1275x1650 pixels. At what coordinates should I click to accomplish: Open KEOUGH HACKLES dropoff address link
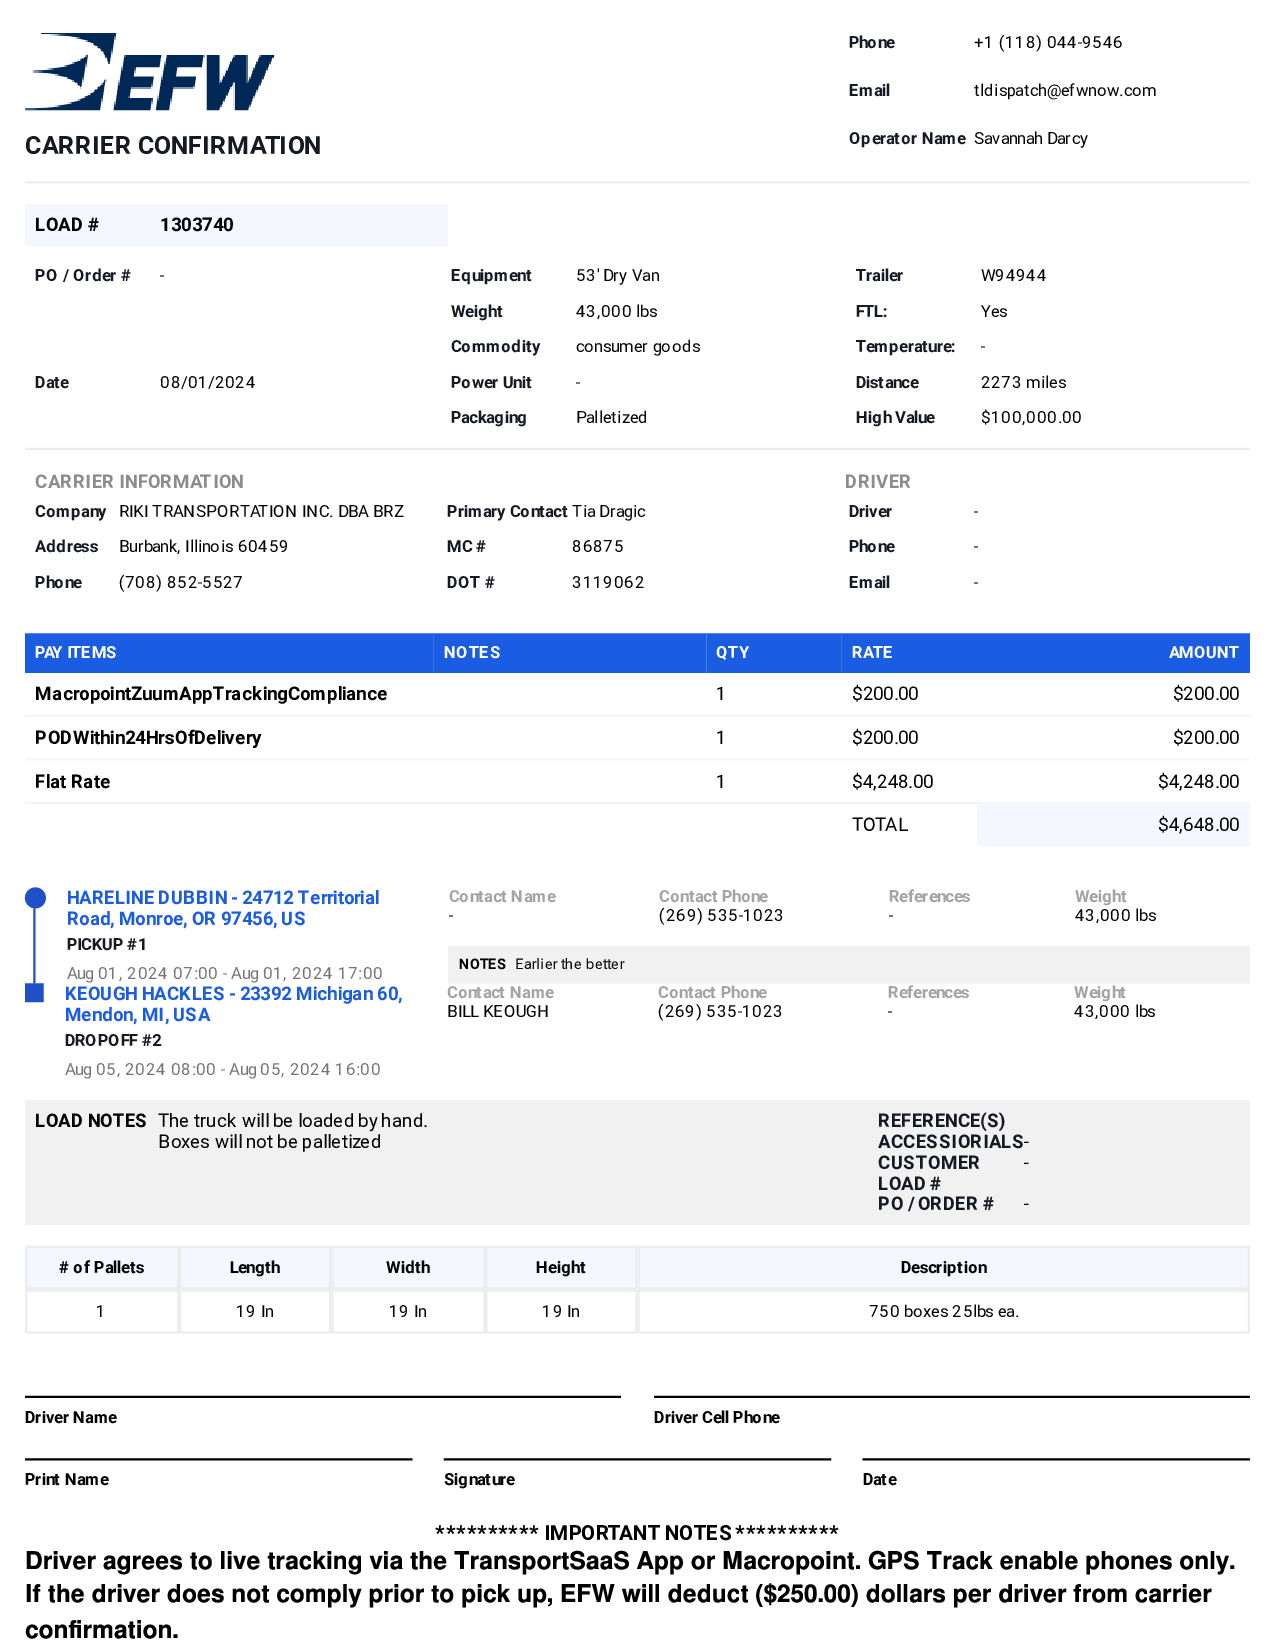click(x=233, y=1004)
